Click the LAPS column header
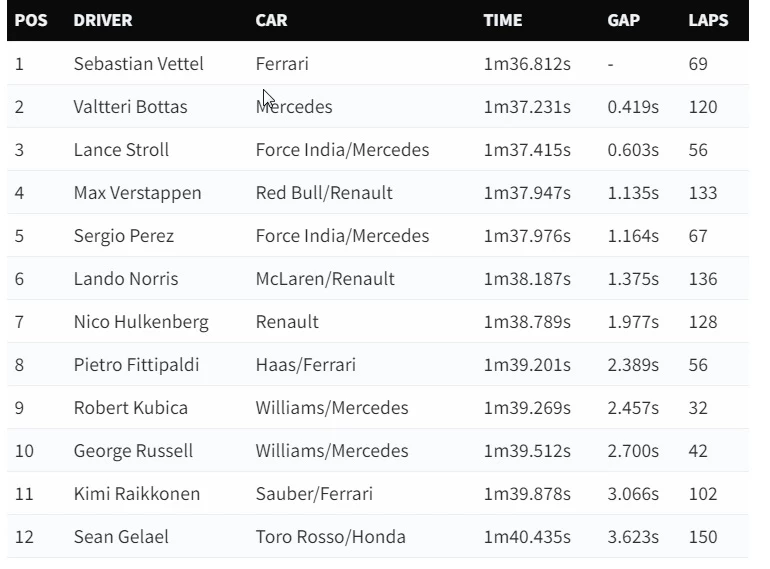Viewport: 770px width, 569px height. click(x=708, y=20)
